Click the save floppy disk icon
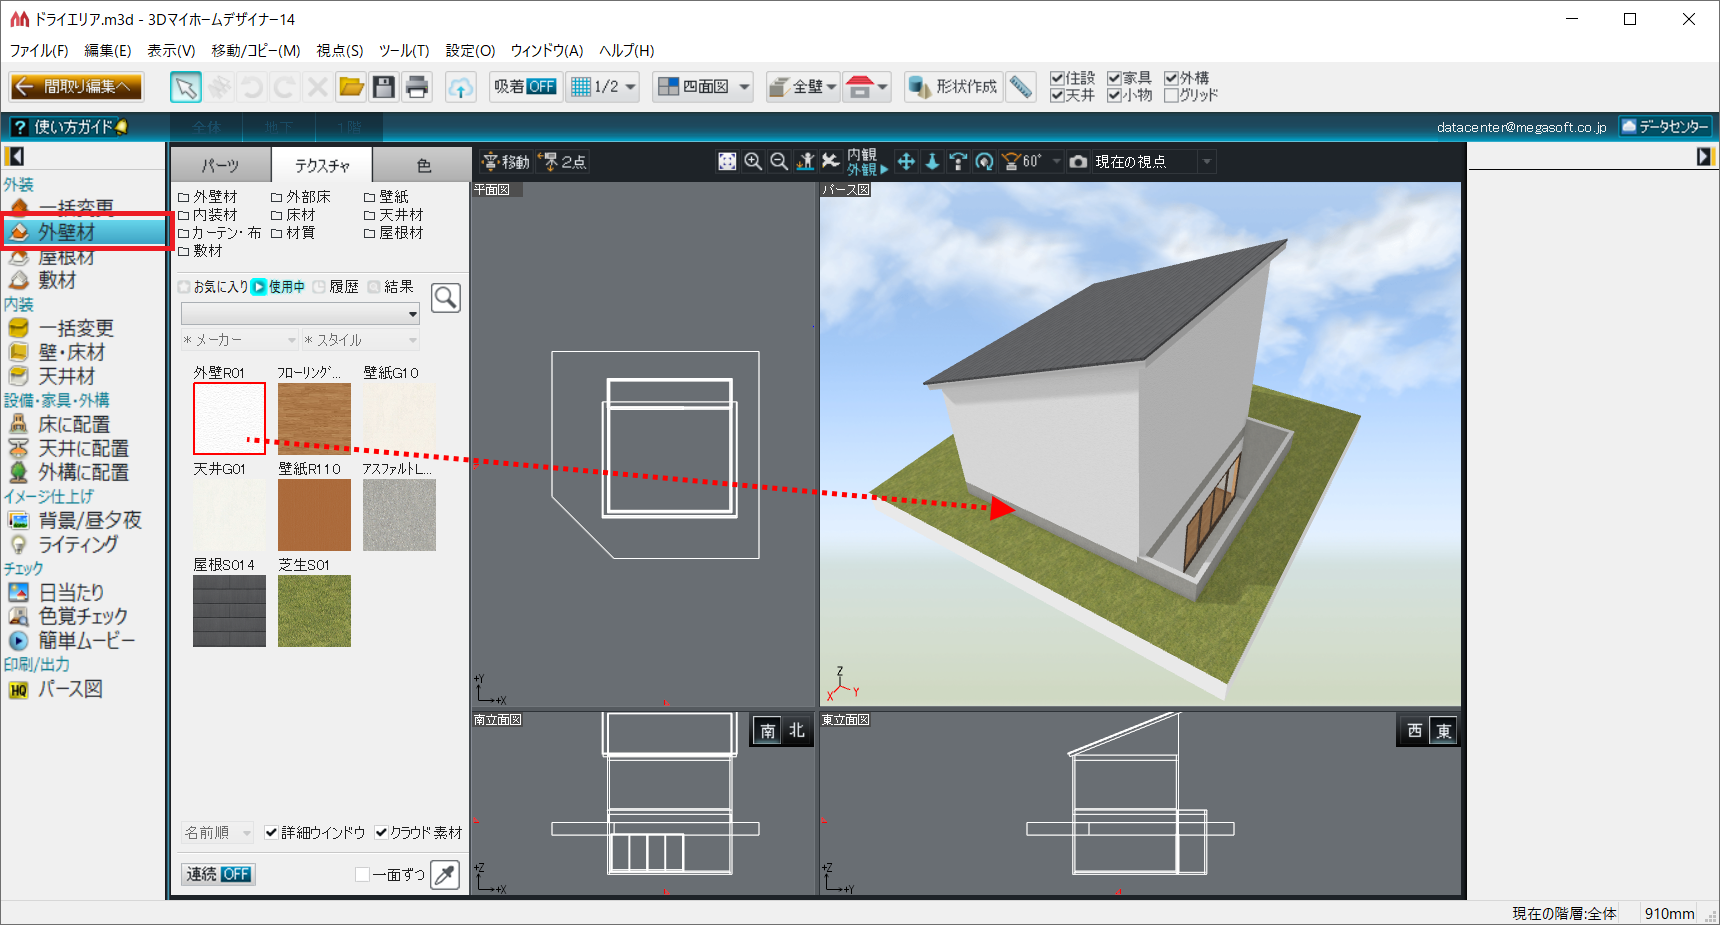This screenshot has width=1720, height=925. point(384,87)
